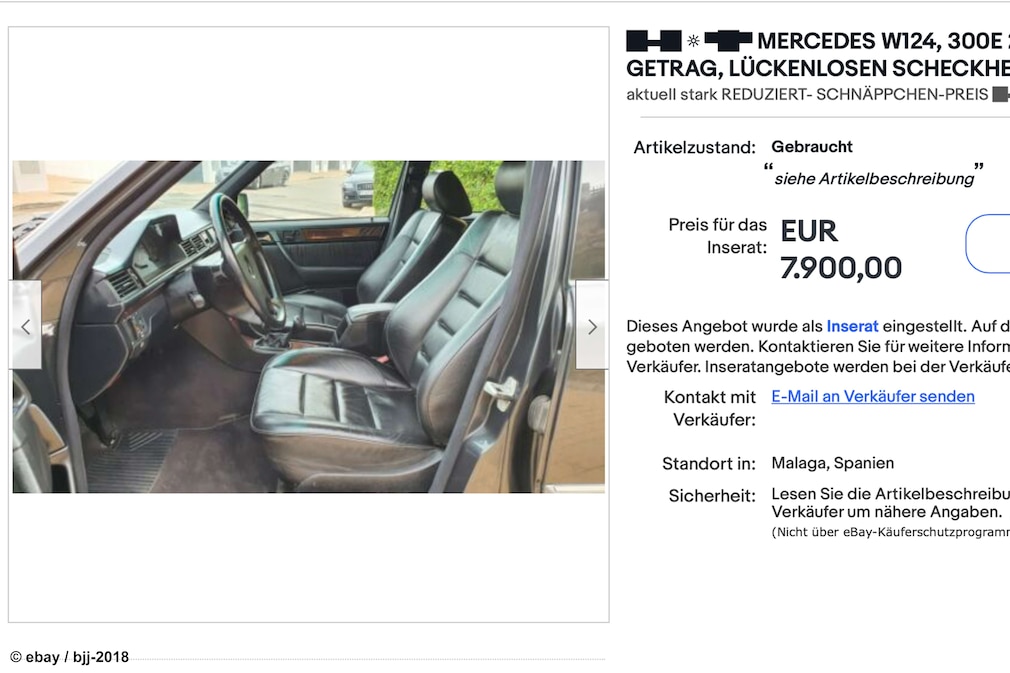Click the outlined button beside the price
Viewport: 1010px width, 673px height.
coord(988,243)
